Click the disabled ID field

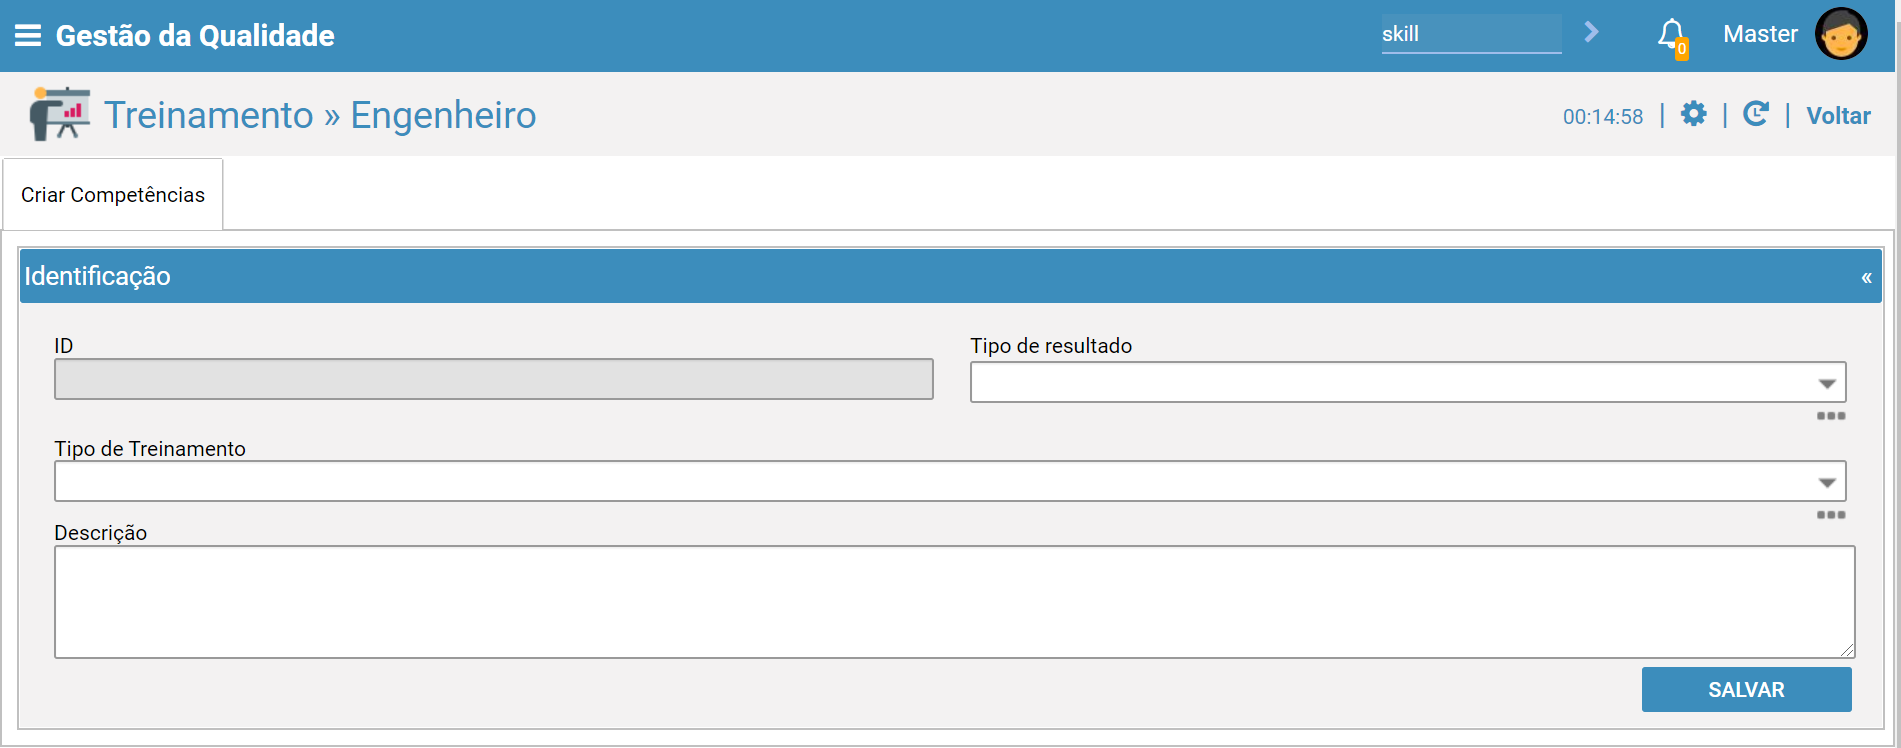[494, 379]
